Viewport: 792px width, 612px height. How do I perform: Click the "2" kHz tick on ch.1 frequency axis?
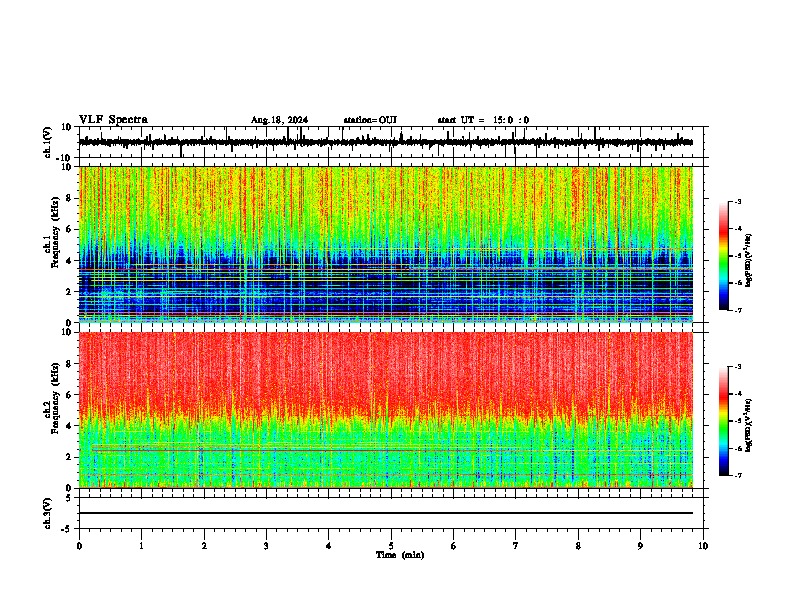pyautogui.click(x=69, y=292)
